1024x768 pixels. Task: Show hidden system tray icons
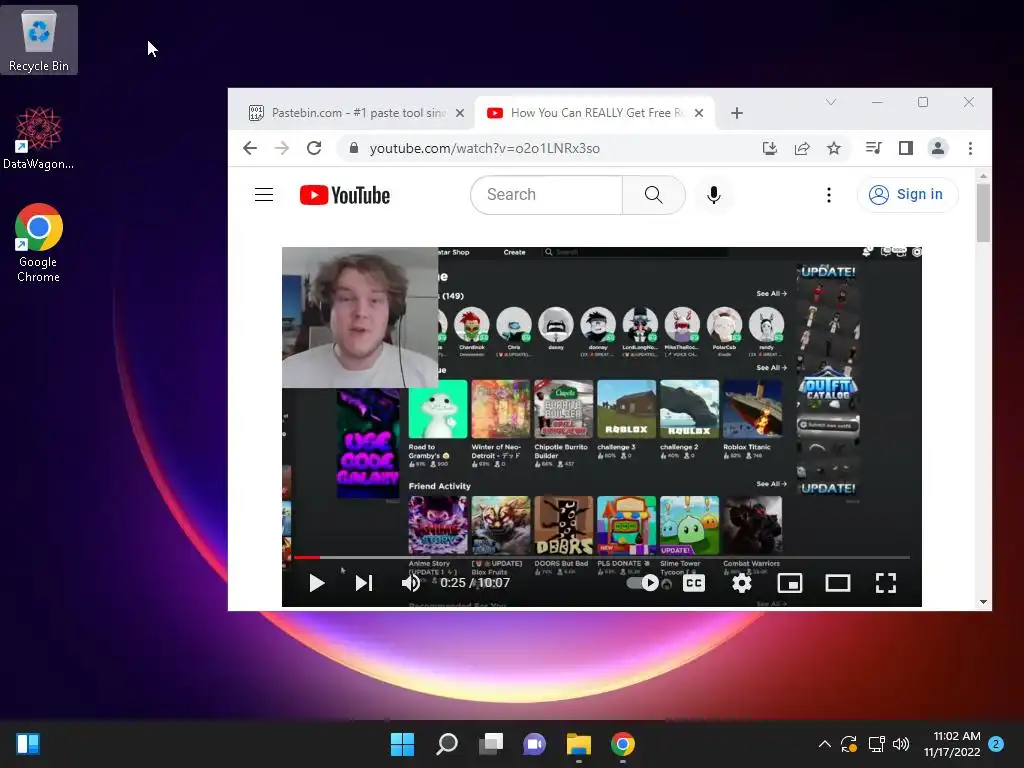824,744
